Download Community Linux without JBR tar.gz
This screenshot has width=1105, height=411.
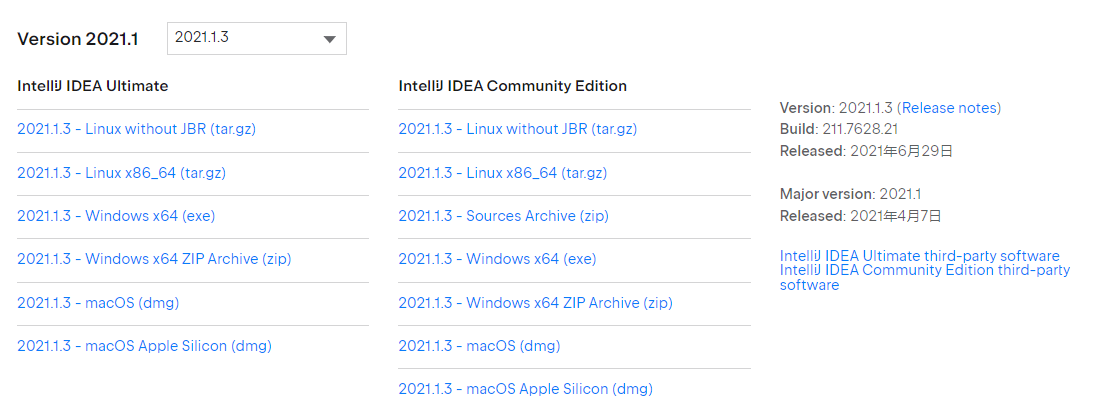[517, 129]
